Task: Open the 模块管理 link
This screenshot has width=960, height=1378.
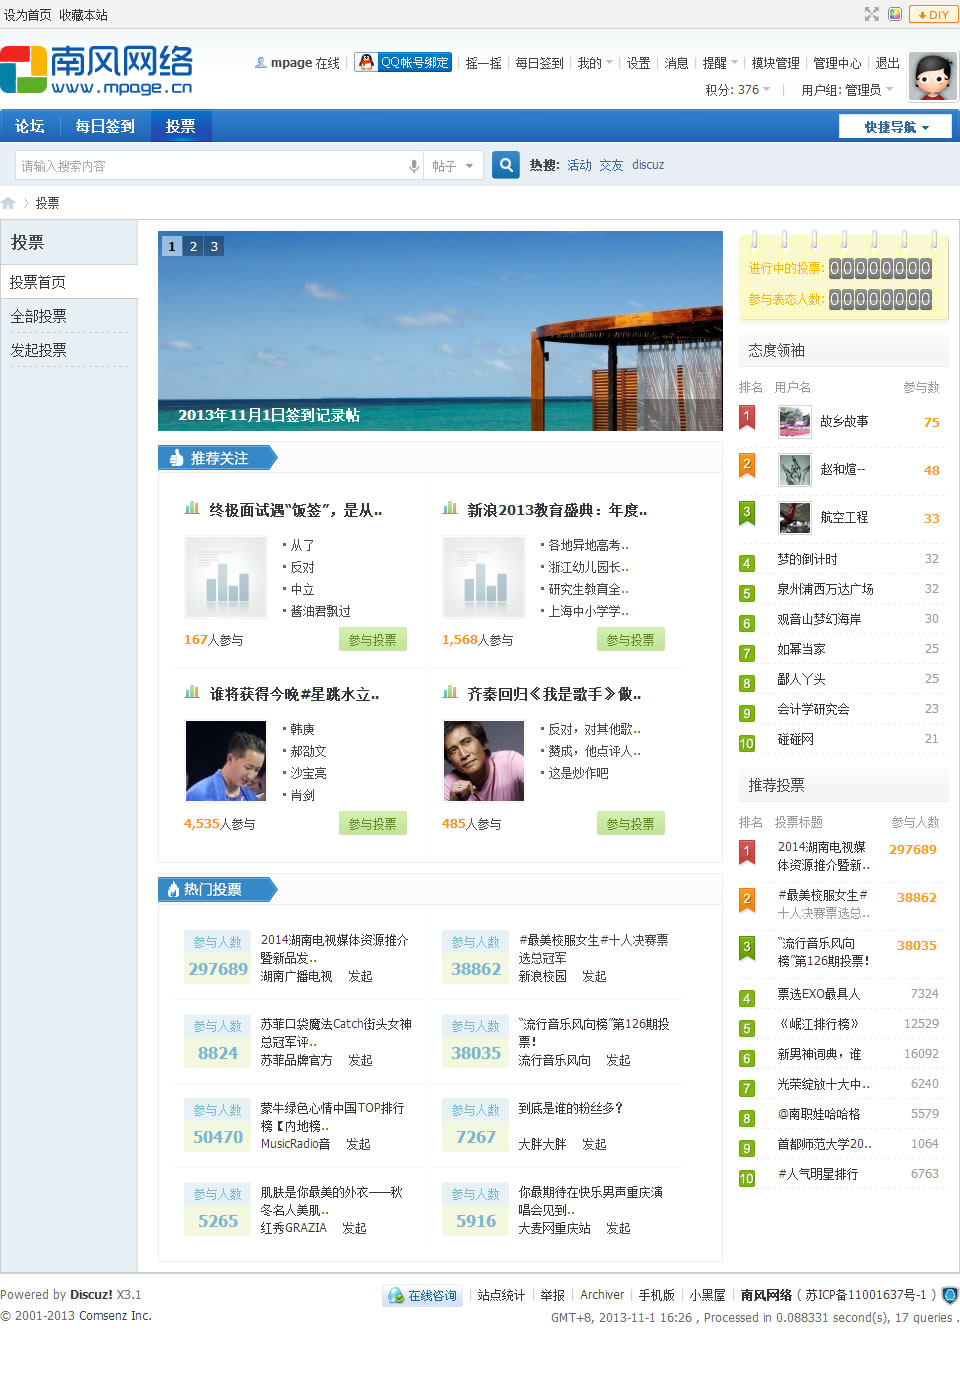Action: click(x=776, y=63)
